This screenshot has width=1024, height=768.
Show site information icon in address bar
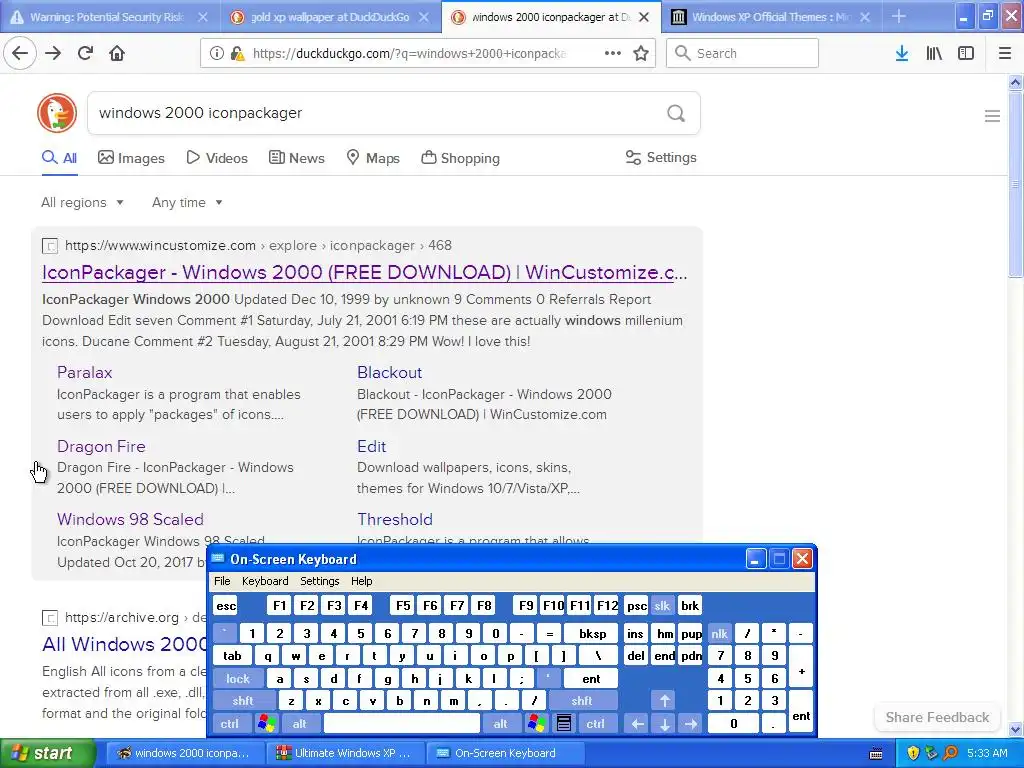tap(216, 54)
